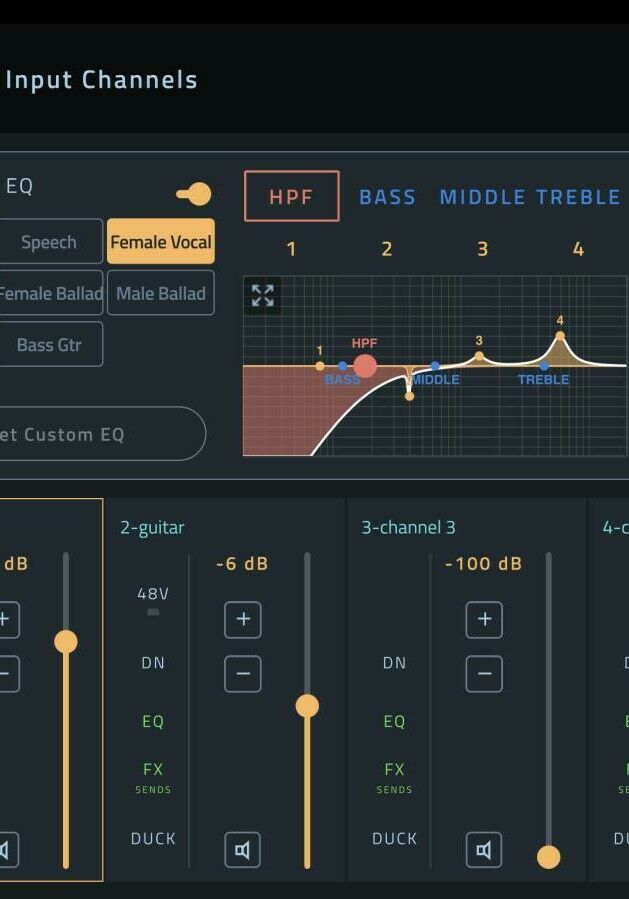Select the HPF band tab
The height and width of the screenshot is (899, 629).
[x=291, y=196]
